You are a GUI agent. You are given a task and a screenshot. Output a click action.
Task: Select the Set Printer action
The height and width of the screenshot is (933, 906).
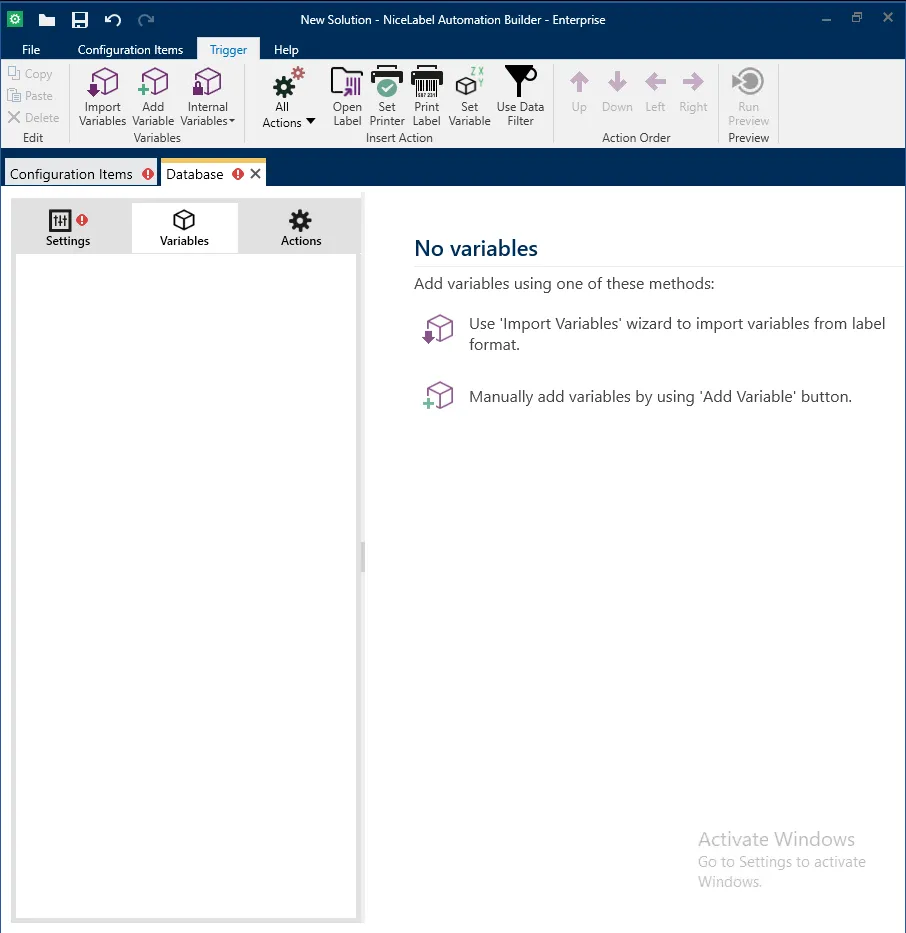point(386,95)
